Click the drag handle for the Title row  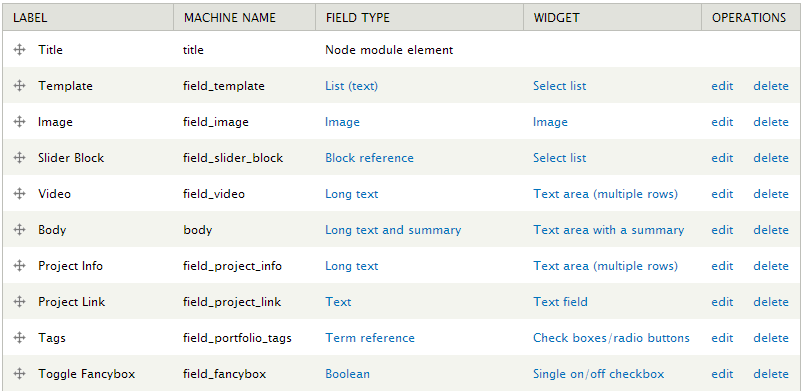point(19,50)
